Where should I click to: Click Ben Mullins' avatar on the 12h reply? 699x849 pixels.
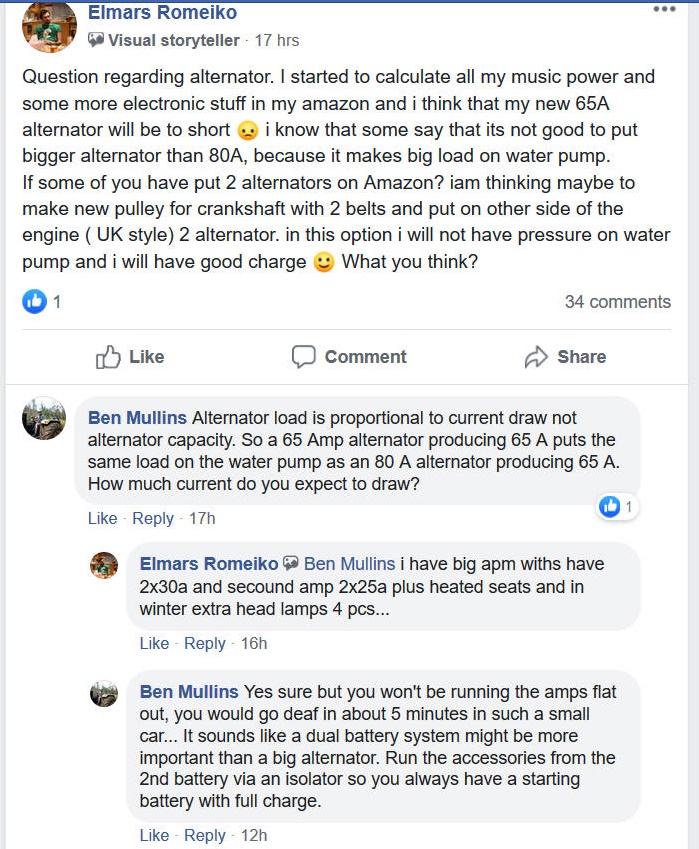[104, 693]
